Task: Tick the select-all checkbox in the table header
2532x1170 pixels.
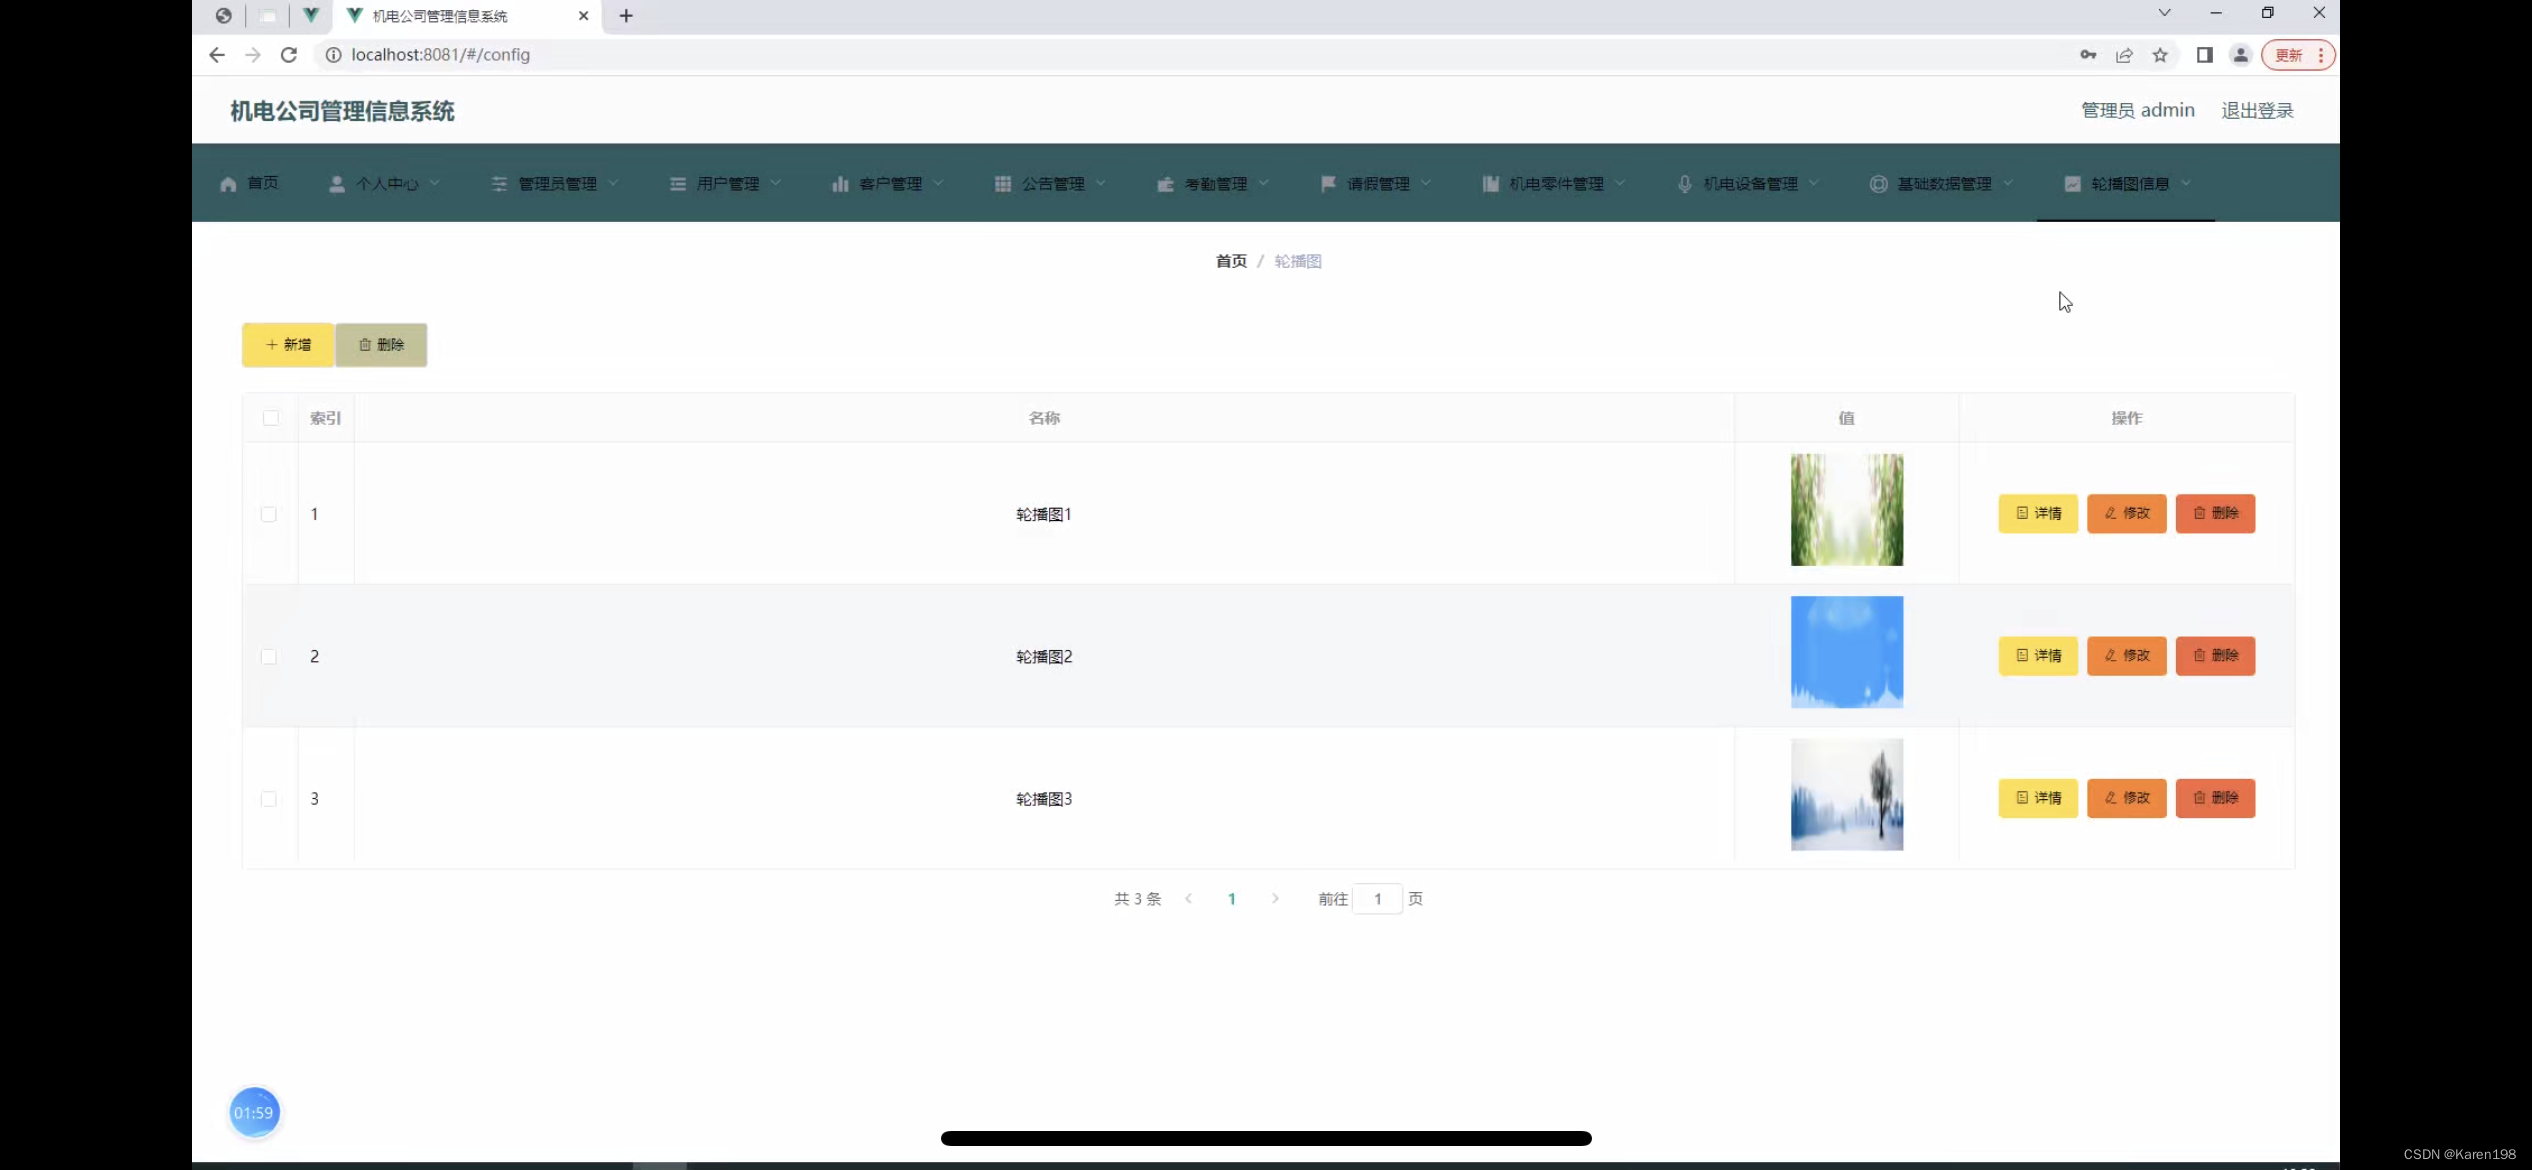Action: point(271,418)
